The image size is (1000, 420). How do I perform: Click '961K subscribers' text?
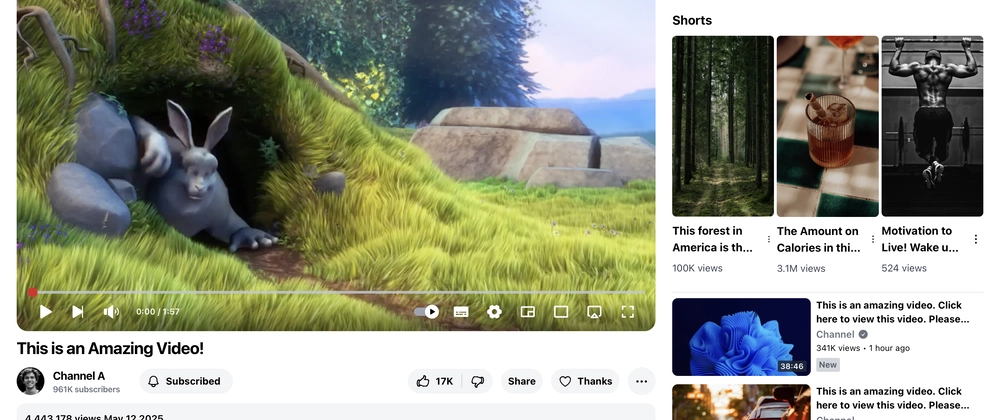tap(86, 389)
